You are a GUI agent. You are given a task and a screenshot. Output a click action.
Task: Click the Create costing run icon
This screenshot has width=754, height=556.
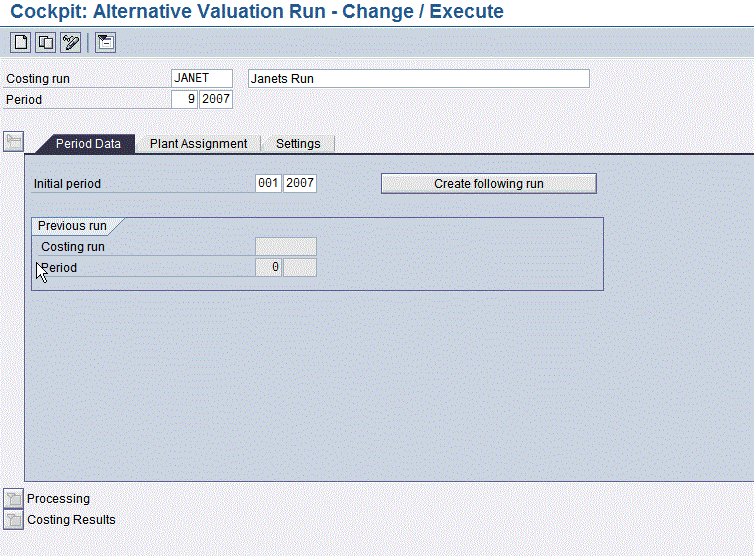click(20, 42)
